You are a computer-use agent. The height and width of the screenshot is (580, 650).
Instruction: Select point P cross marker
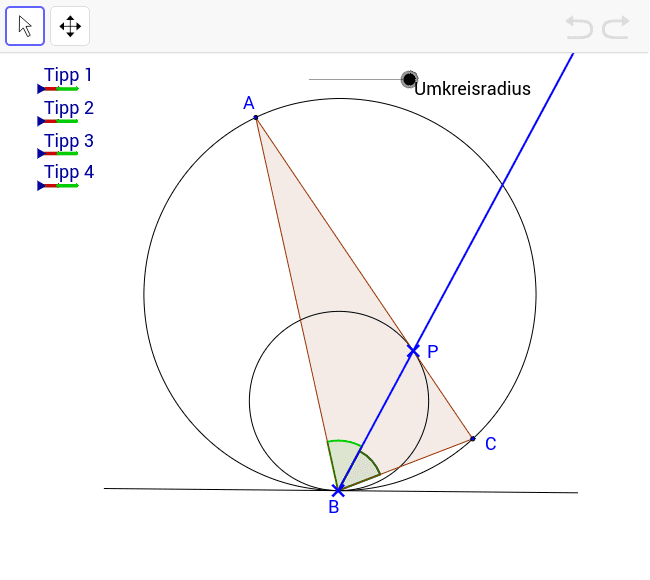coord(413,351)
